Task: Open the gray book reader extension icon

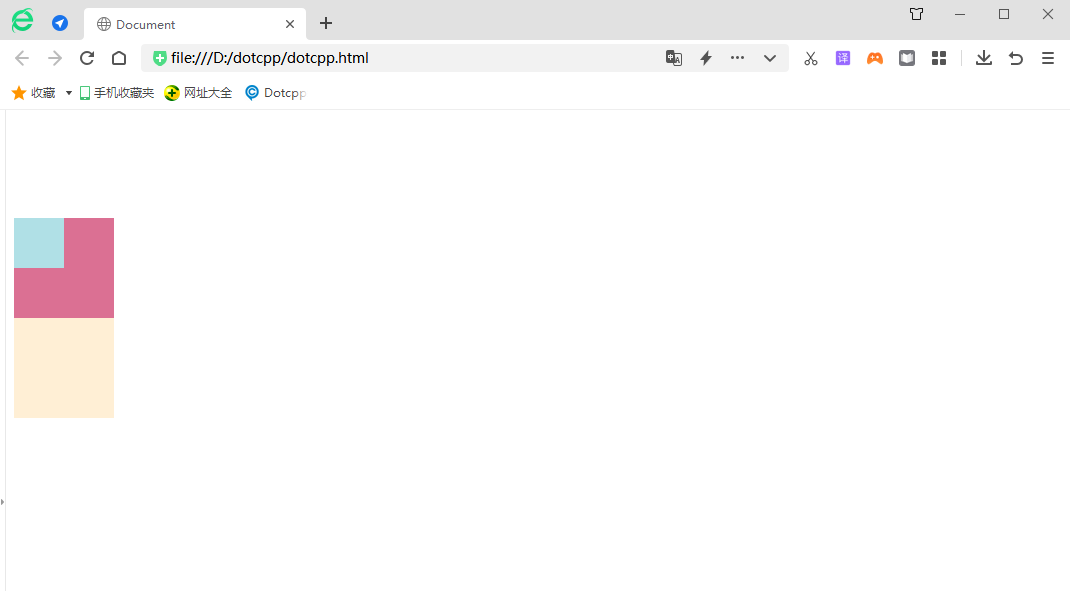Action: point(907,58)
